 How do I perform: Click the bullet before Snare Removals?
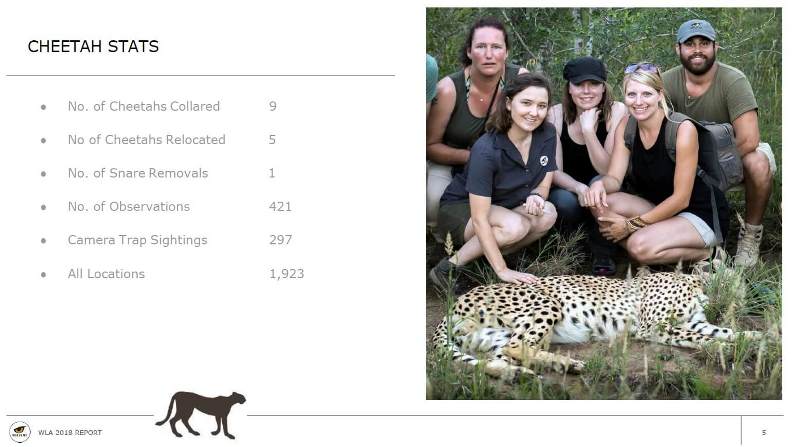43,174
